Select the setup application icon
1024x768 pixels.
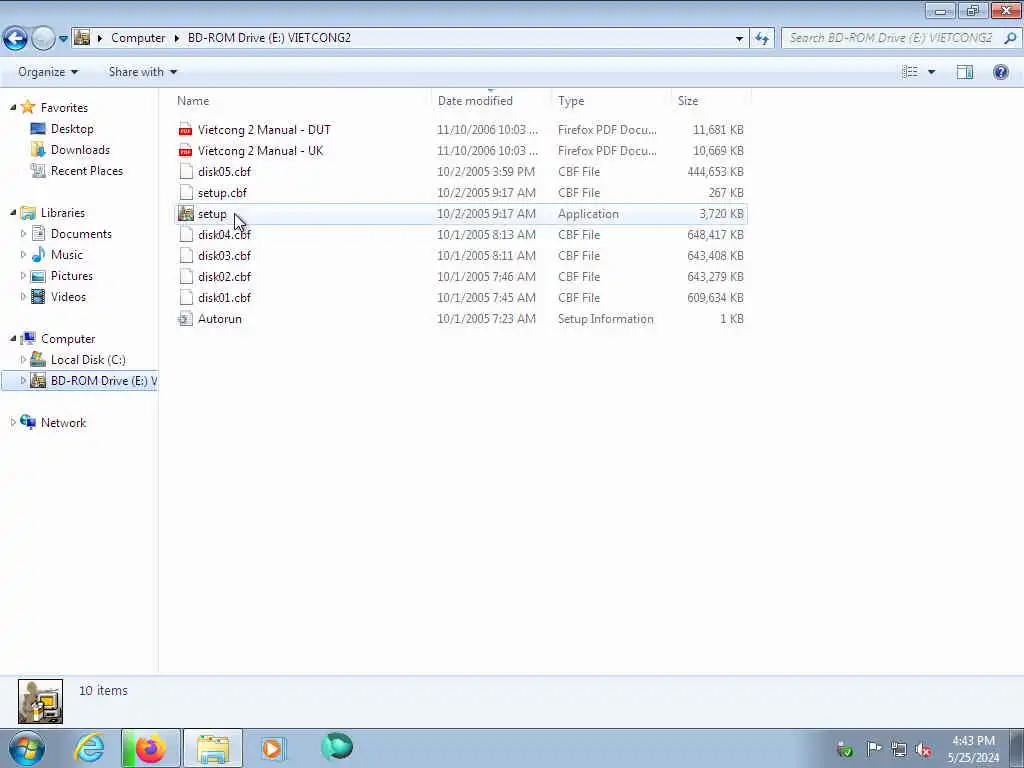coord(186,214)
